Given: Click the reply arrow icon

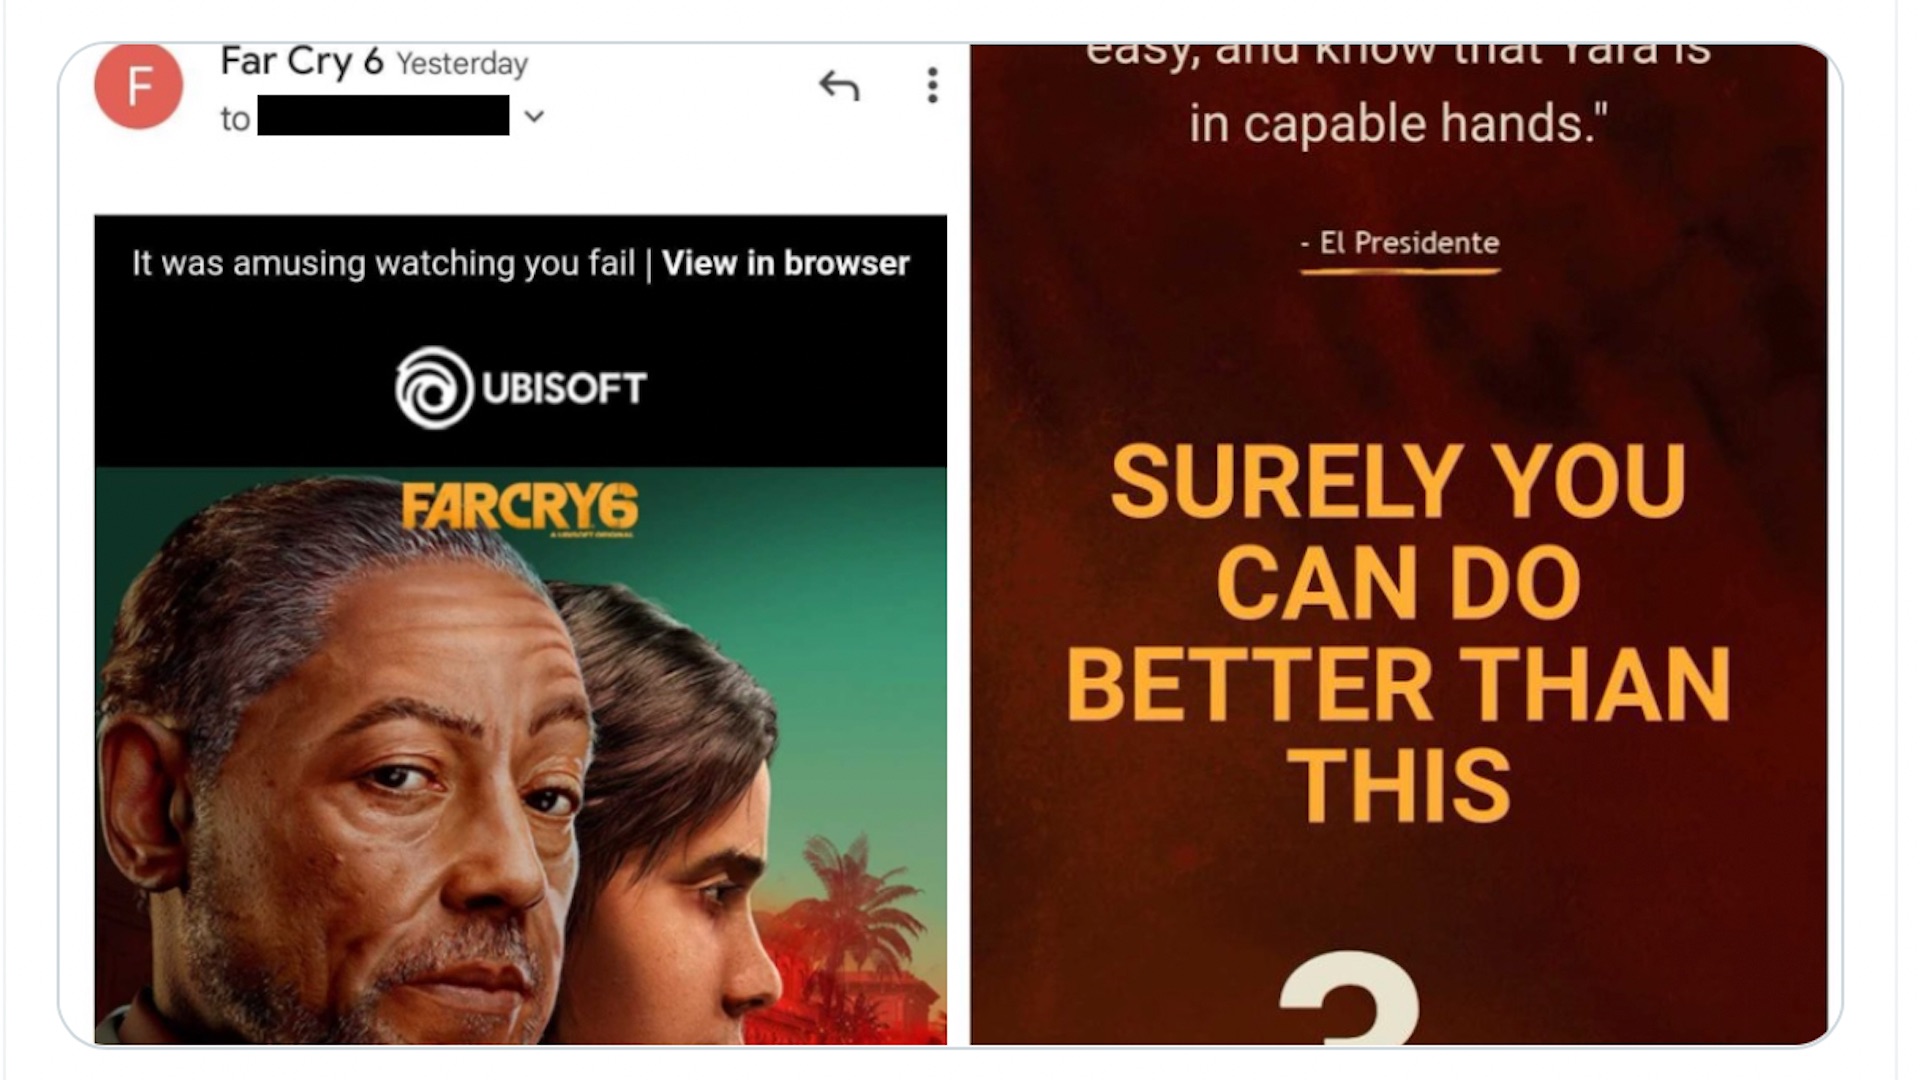Looking at the screenshot, I should (x=839, y=86).
